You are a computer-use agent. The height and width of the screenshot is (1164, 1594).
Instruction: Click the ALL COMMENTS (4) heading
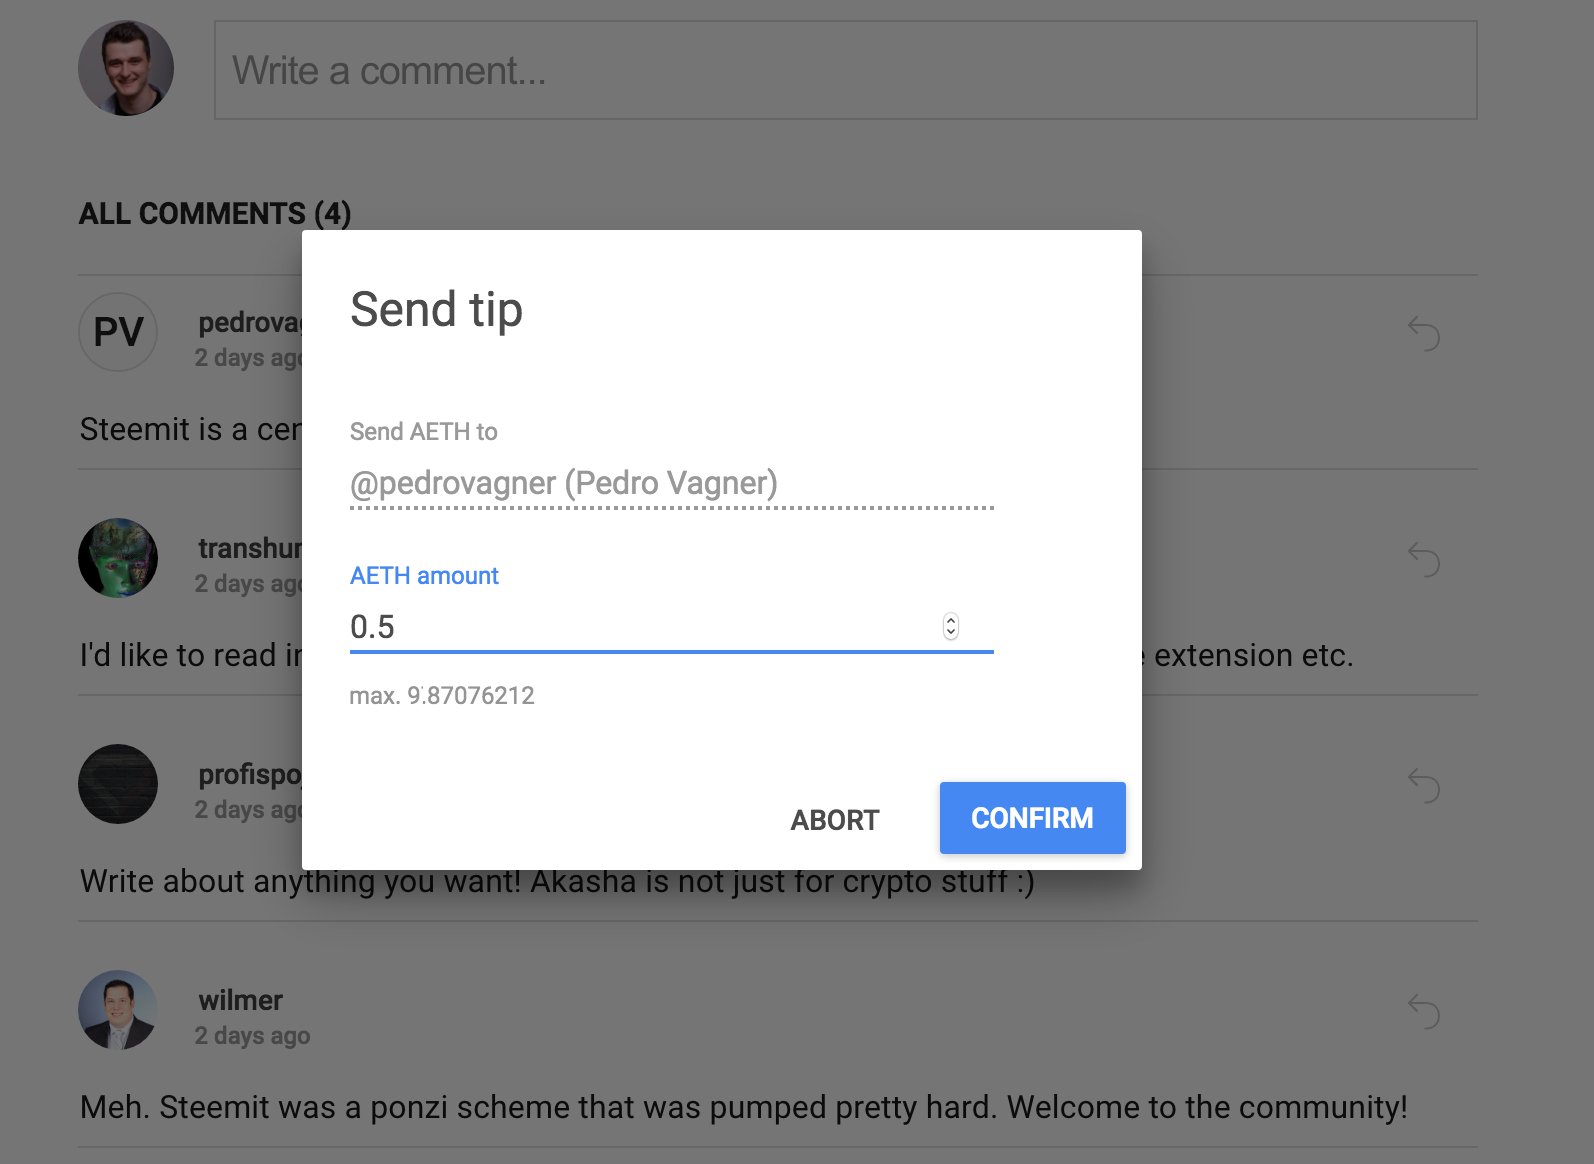coord(215,214)
